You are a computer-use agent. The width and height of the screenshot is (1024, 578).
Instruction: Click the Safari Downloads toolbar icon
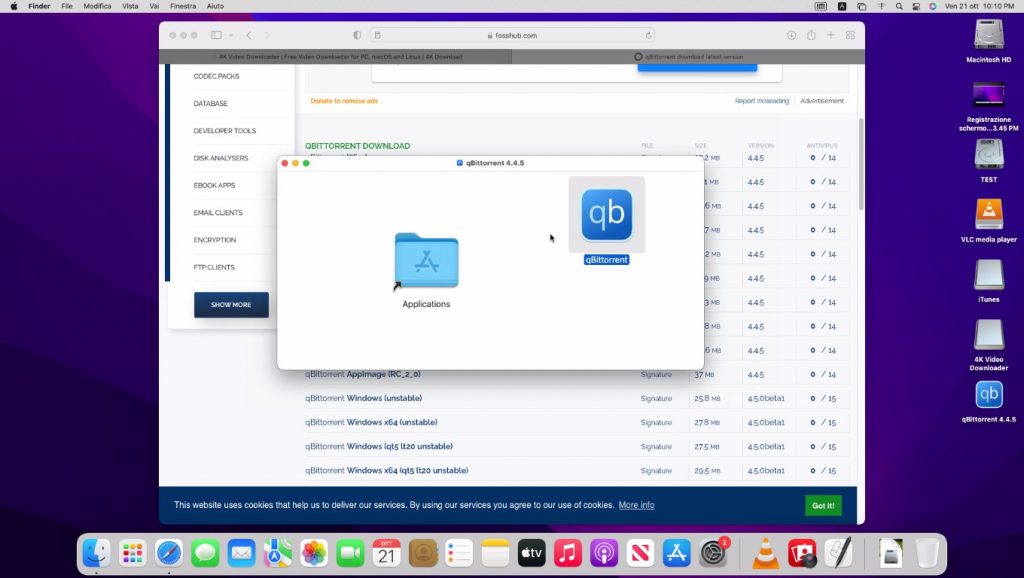[x=791, y=35]
